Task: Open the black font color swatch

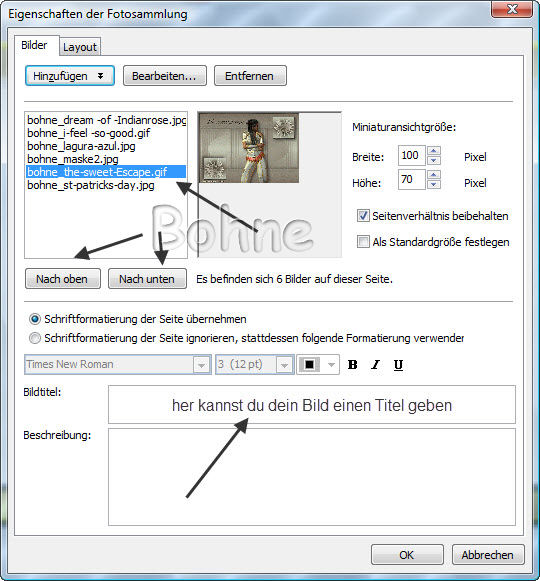Action: (318, 365)
